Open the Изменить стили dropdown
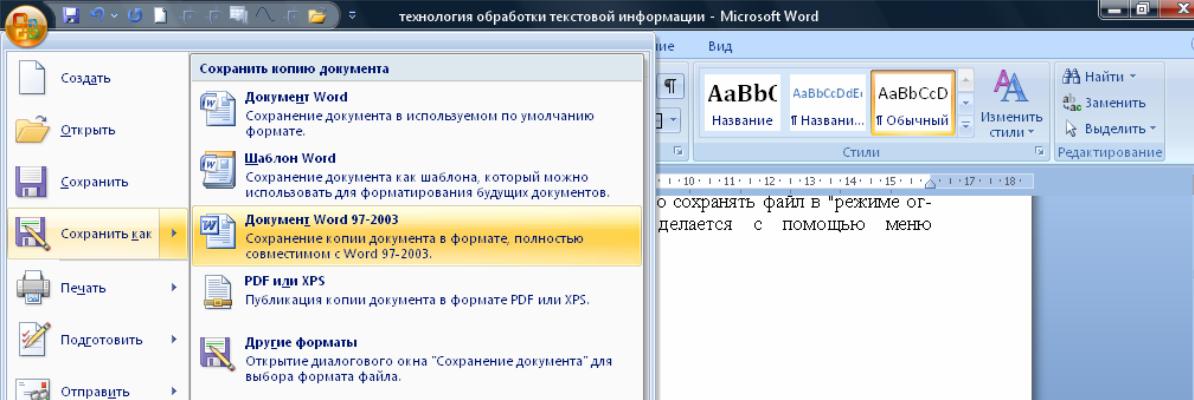 pyautogui.click(x=1011, y=104)
